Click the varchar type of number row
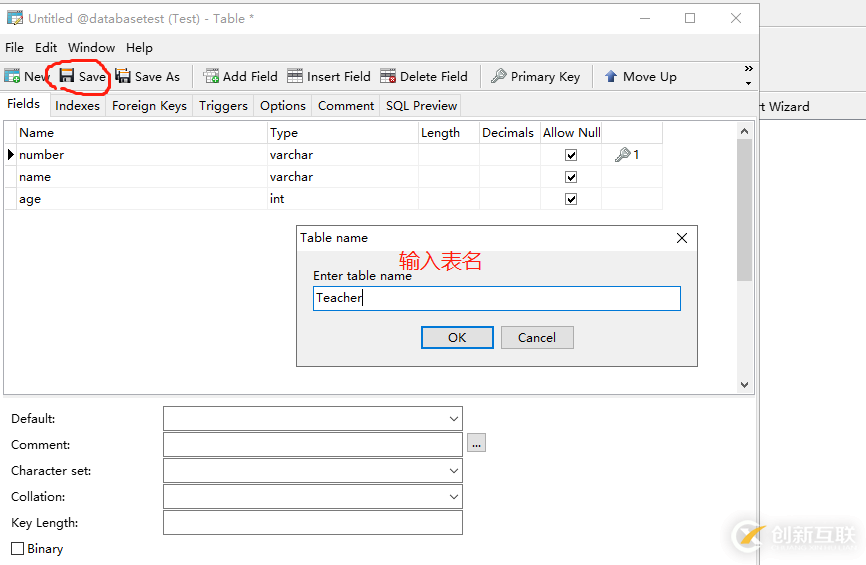 pyautogui.click(x=343, y=155)
